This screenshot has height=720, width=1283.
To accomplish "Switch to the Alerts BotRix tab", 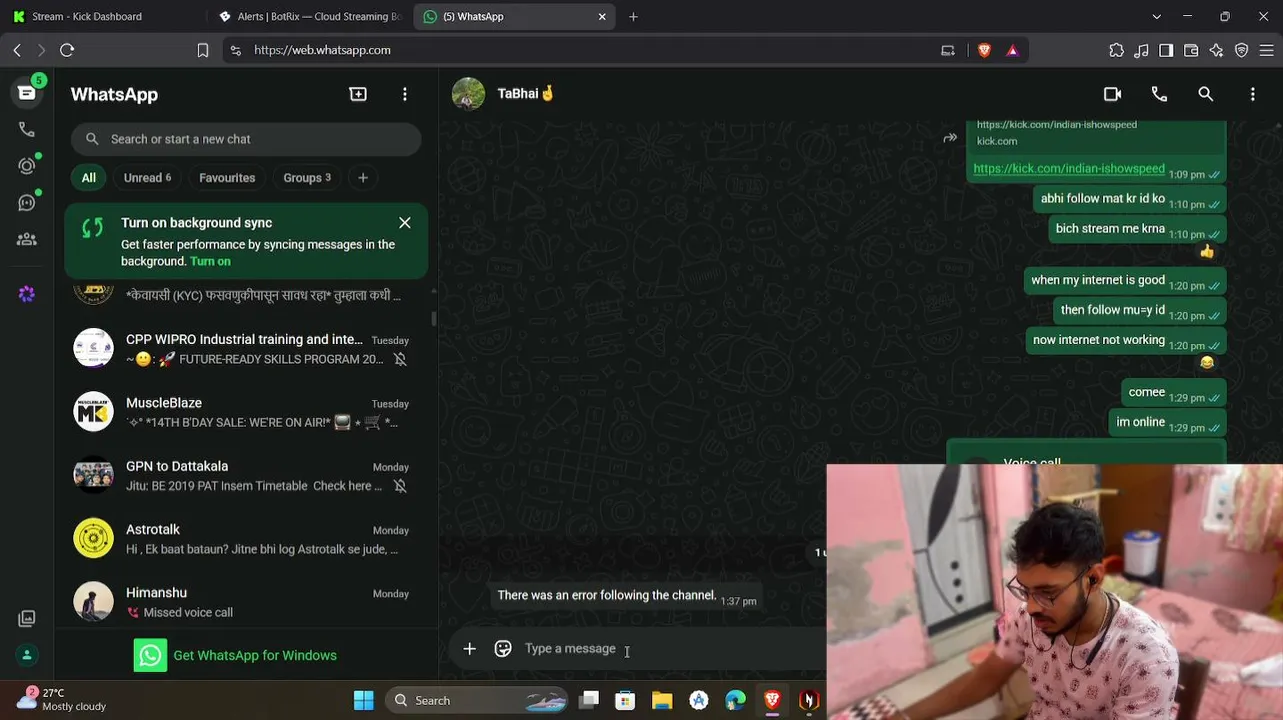I will pos(310,16).
